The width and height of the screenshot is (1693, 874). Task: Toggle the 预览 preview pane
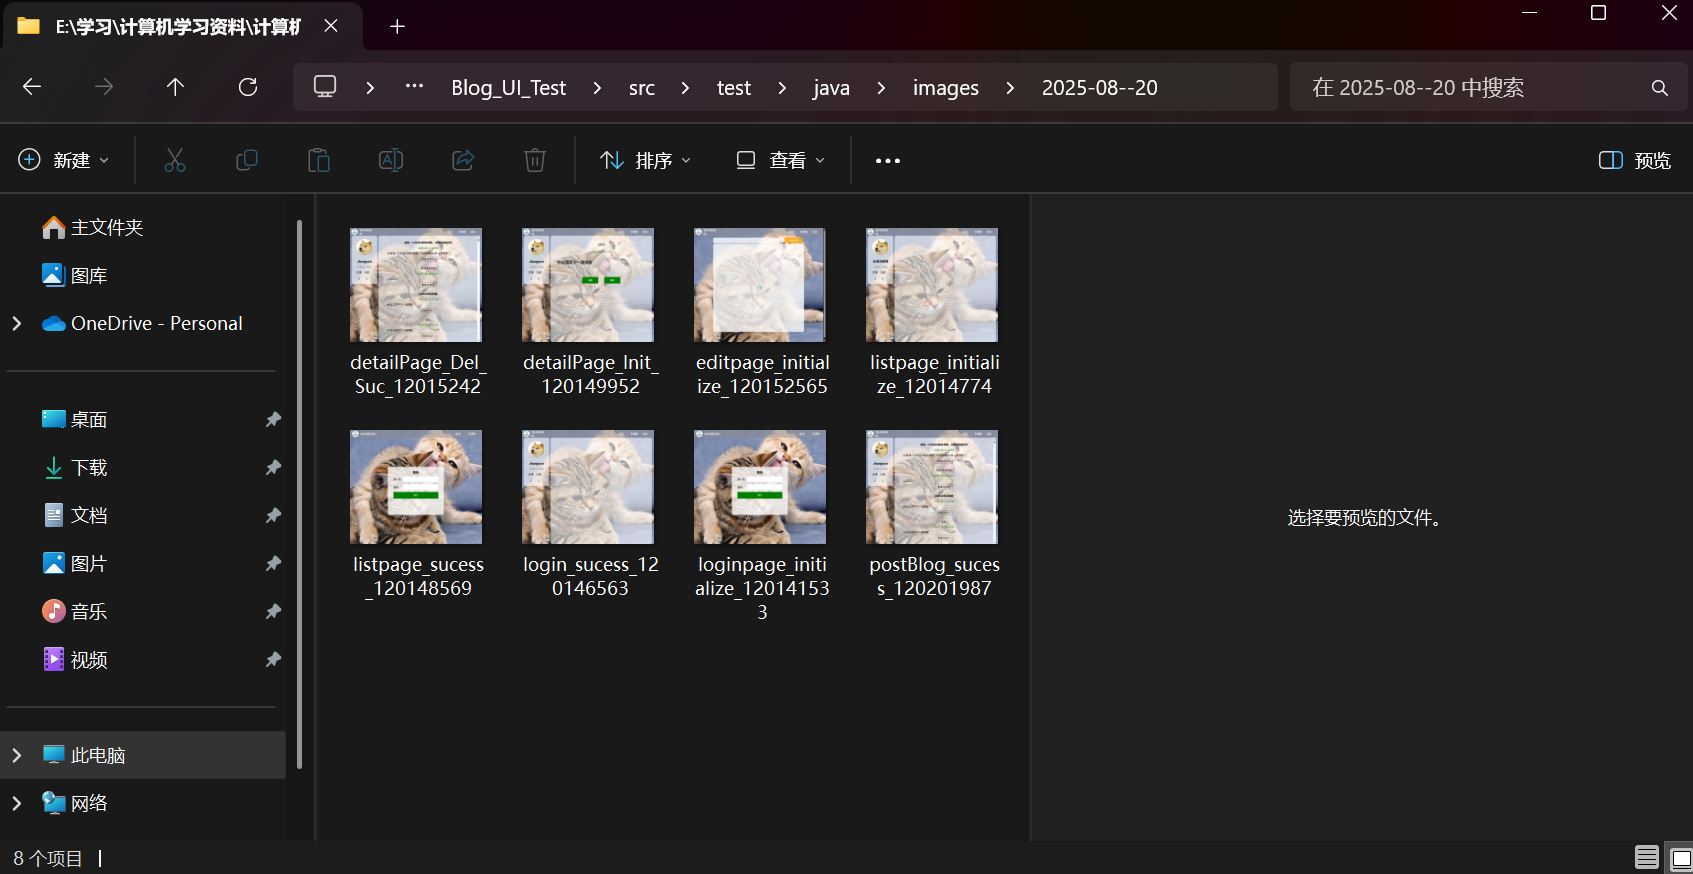(1635, 160)
